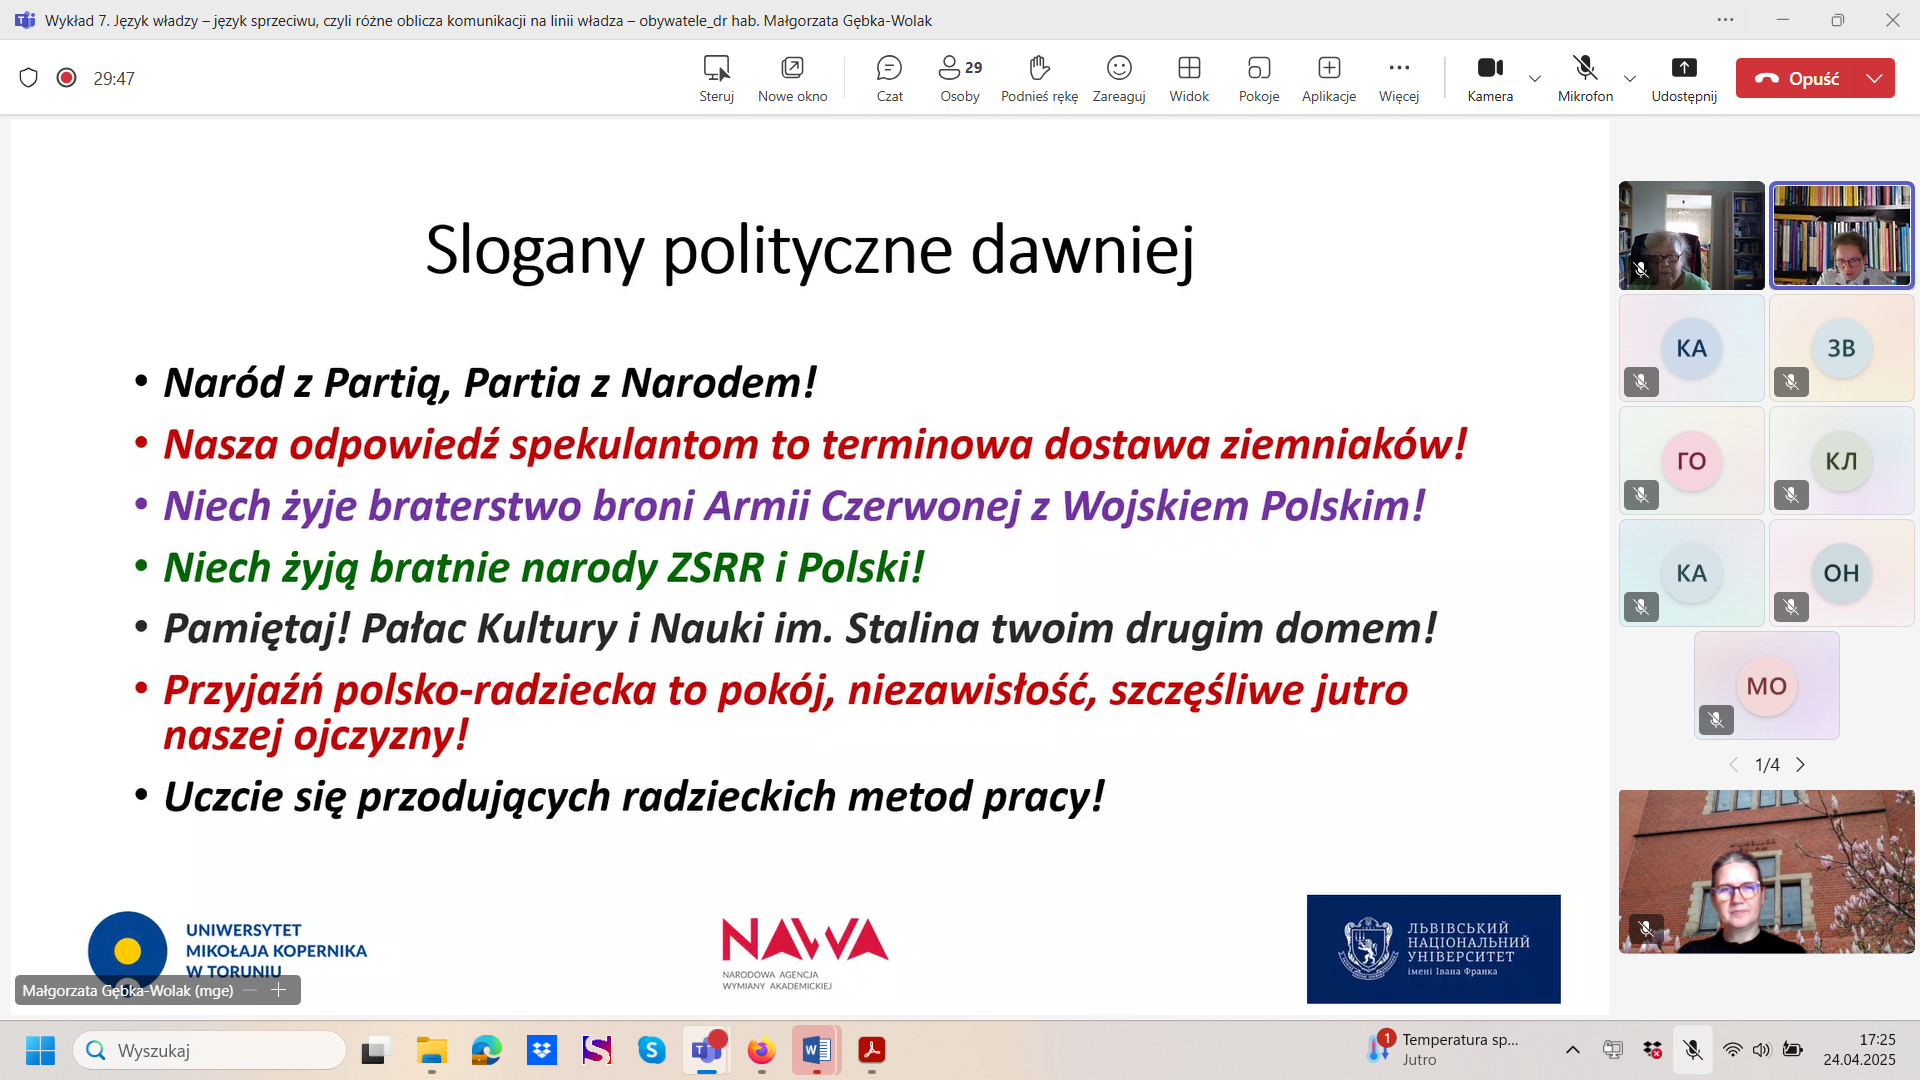Toggle the Kamera on or off
The height and width of the screenshot is (1080, 1920).
[x=1489, y=78]
